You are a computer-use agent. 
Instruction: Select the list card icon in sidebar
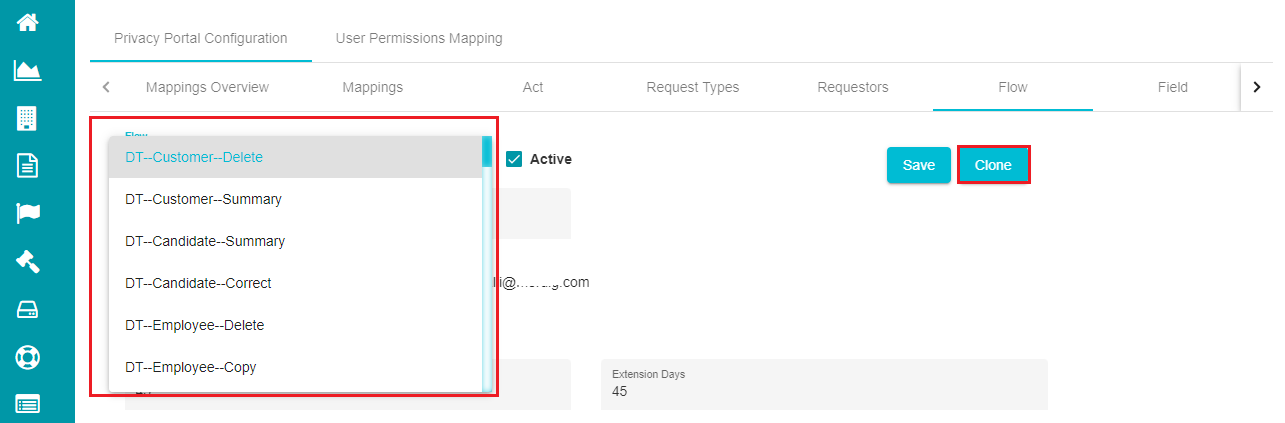pos(28,404)
